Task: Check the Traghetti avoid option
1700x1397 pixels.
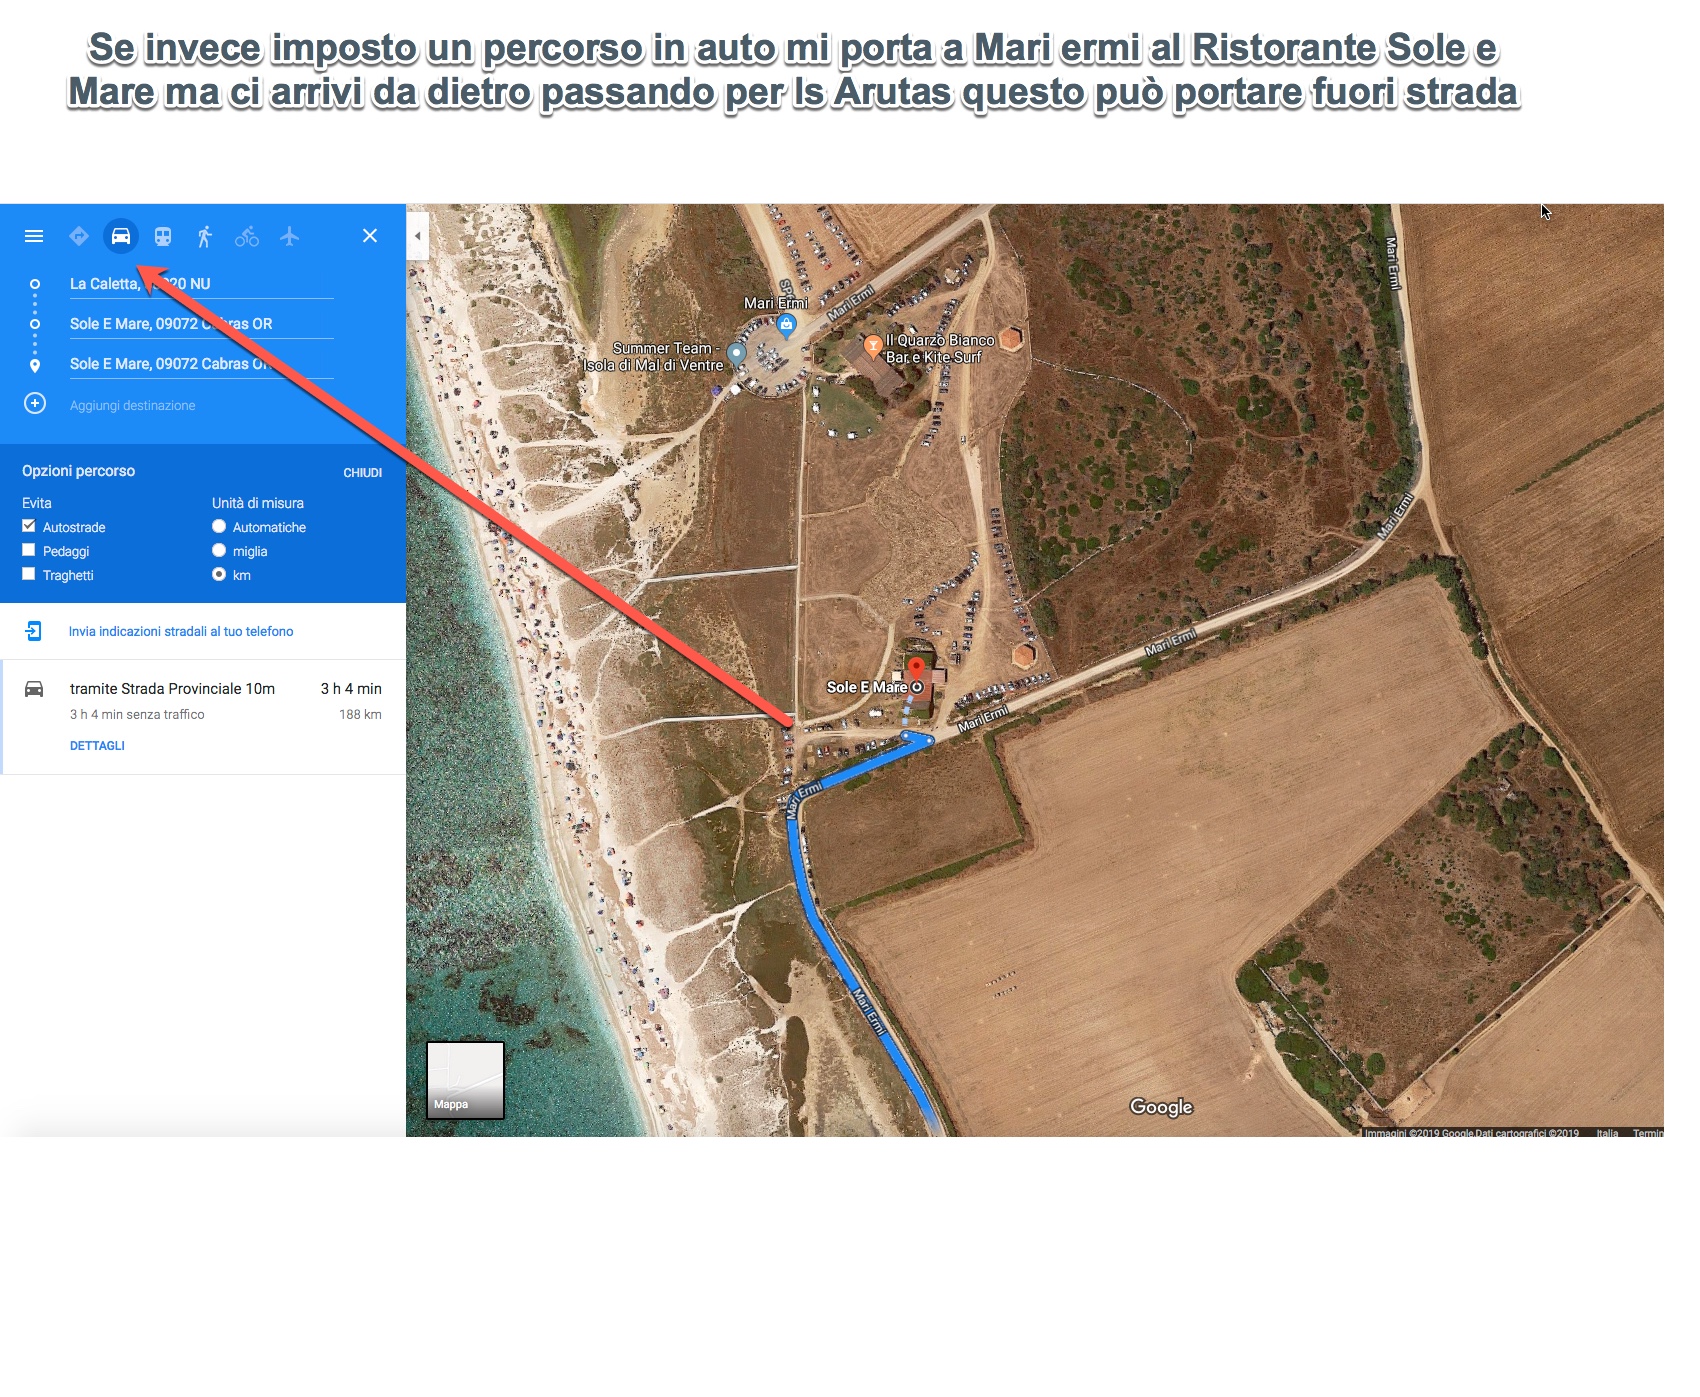Action: [29, 574]
